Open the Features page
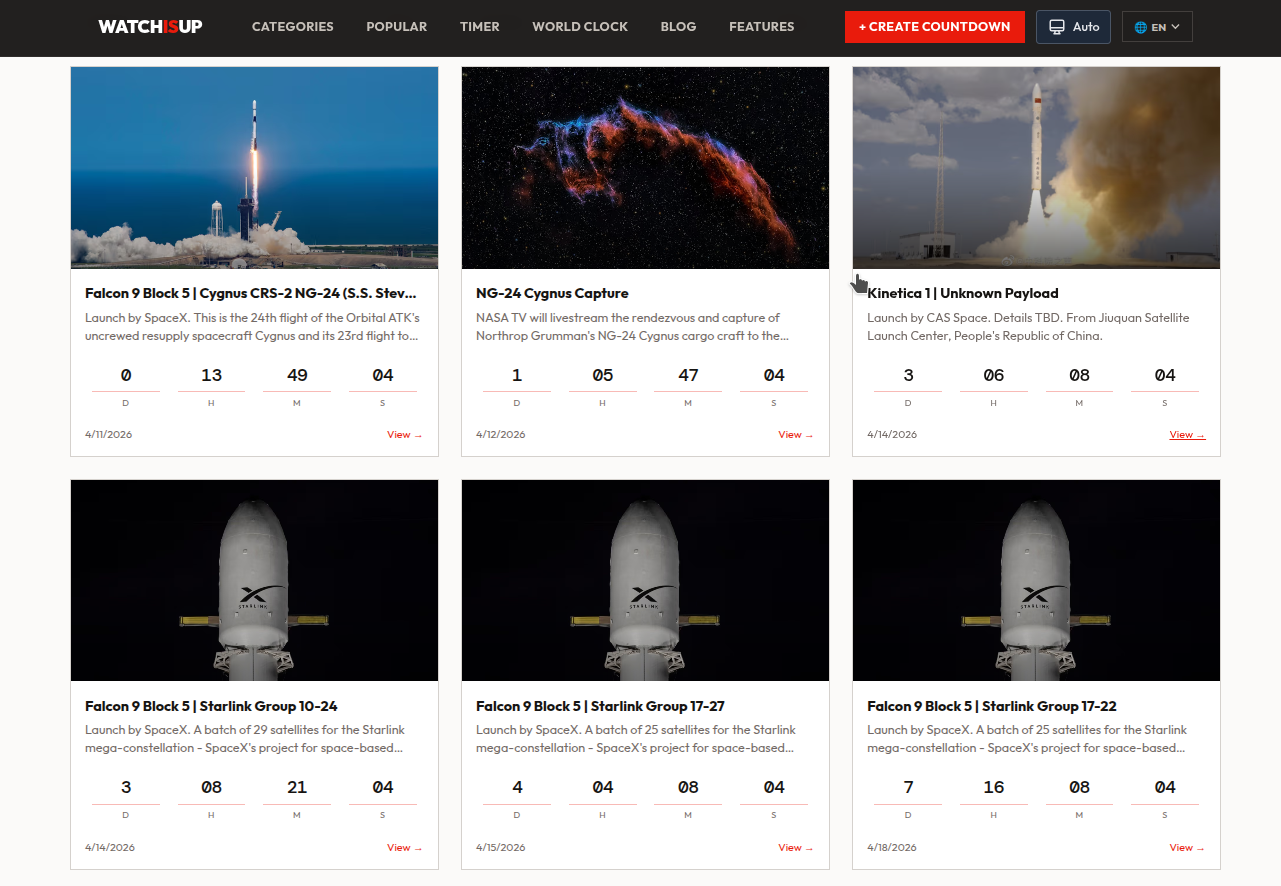The image size is (1281, 886). tap(762, 27)
